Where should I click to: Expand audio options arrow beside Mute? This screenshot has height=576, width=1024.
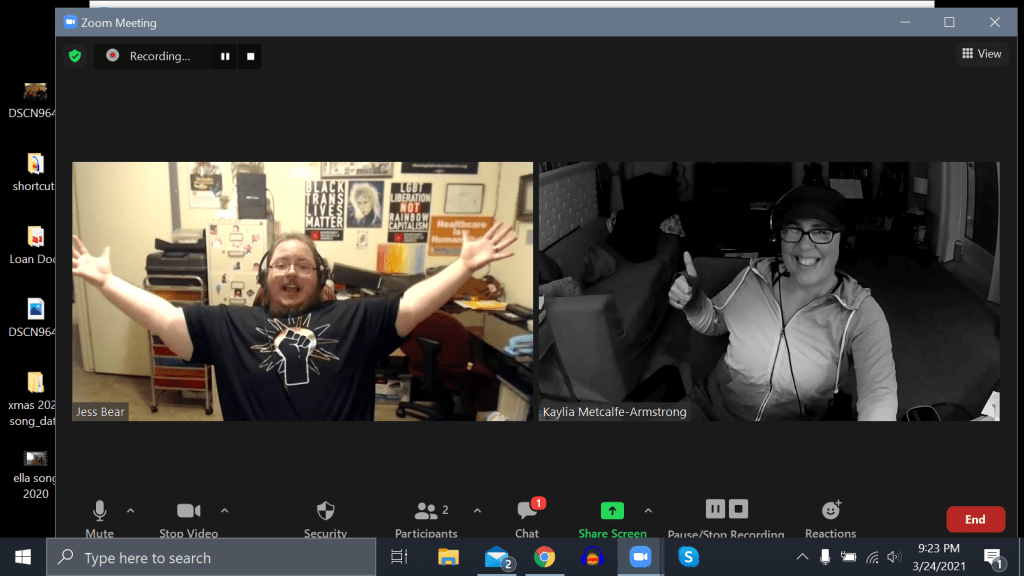(x=130, y=510)
